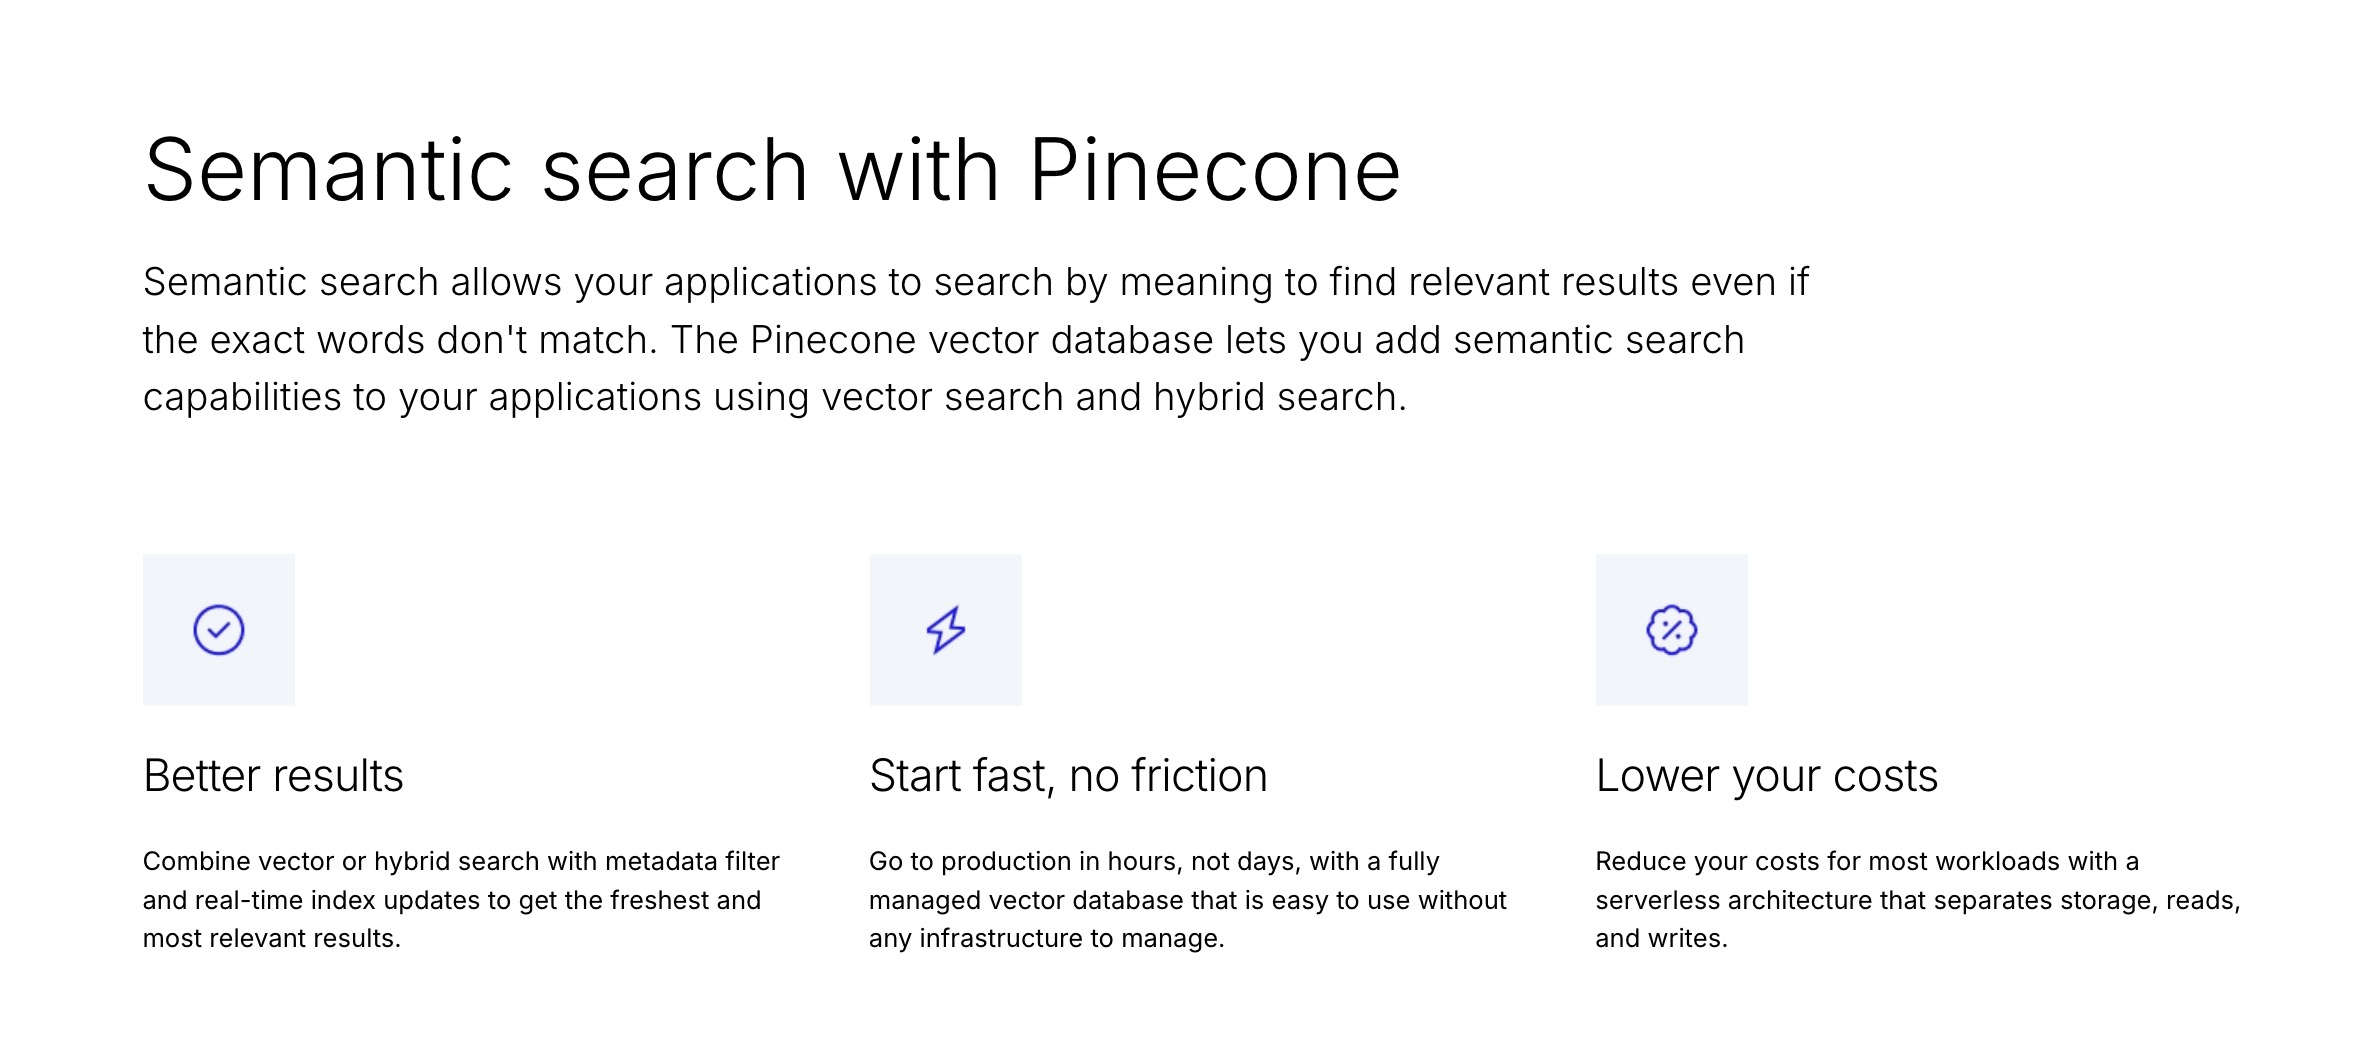Select the "Better results" heading
Viewport: 2360px width, 1062px height.
273,776
